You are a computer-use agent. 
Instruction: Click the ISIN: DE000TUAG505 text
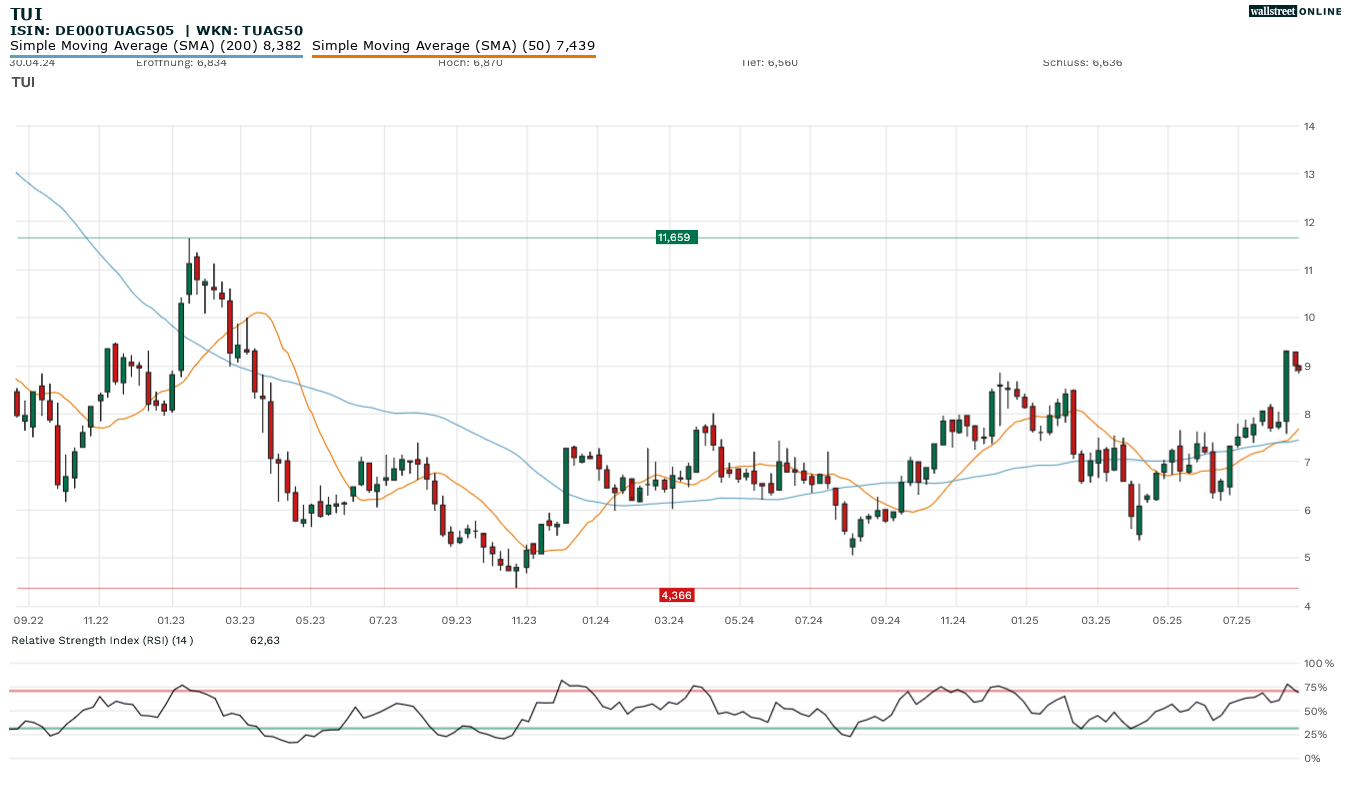(x=92, y=31)
